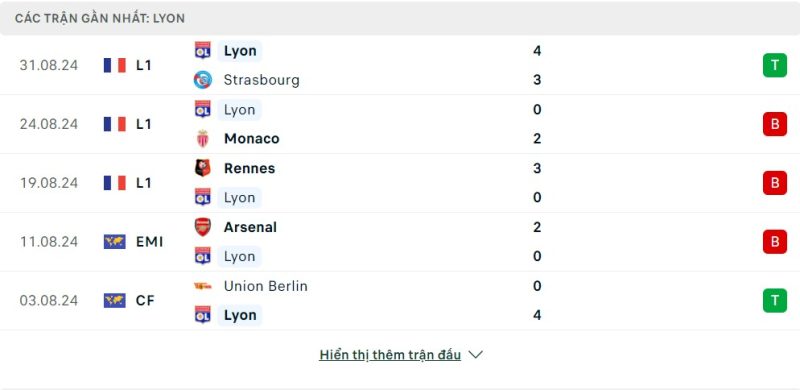Open the Hiển thị thêm trận đấu link
Image resolution: width=800 pixels, height=390 pixels.
(x=390, y=355)
